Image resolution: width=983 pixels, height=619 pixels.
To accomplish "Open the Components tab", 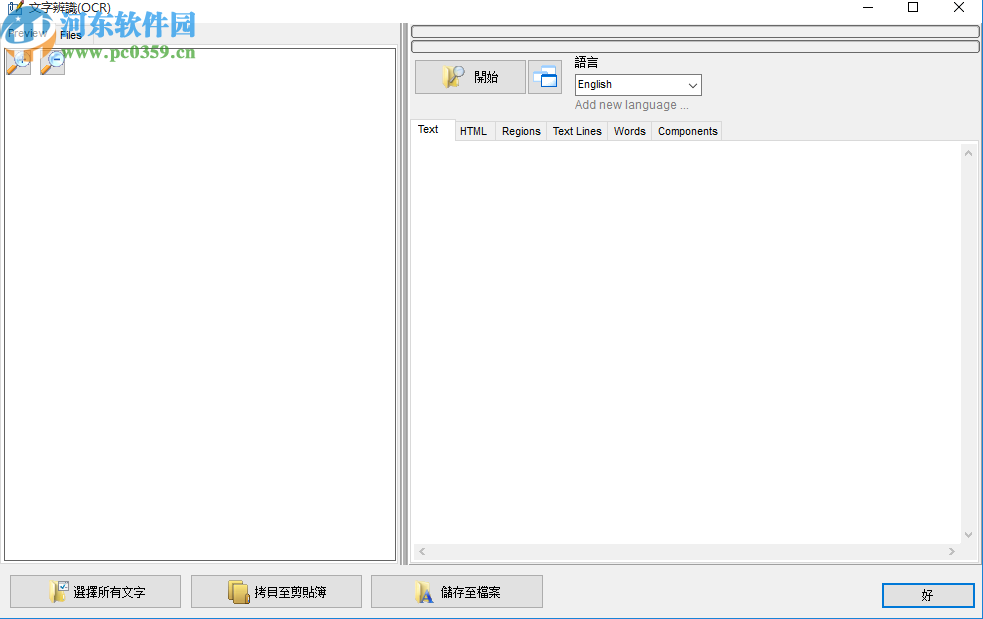I will (x=686, y=131).
